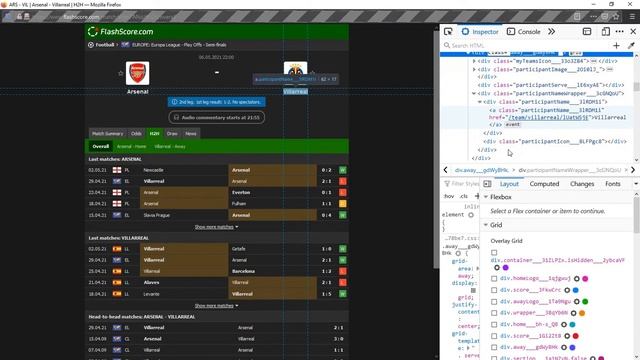Click the Arsenal club crest

(138, 73)
